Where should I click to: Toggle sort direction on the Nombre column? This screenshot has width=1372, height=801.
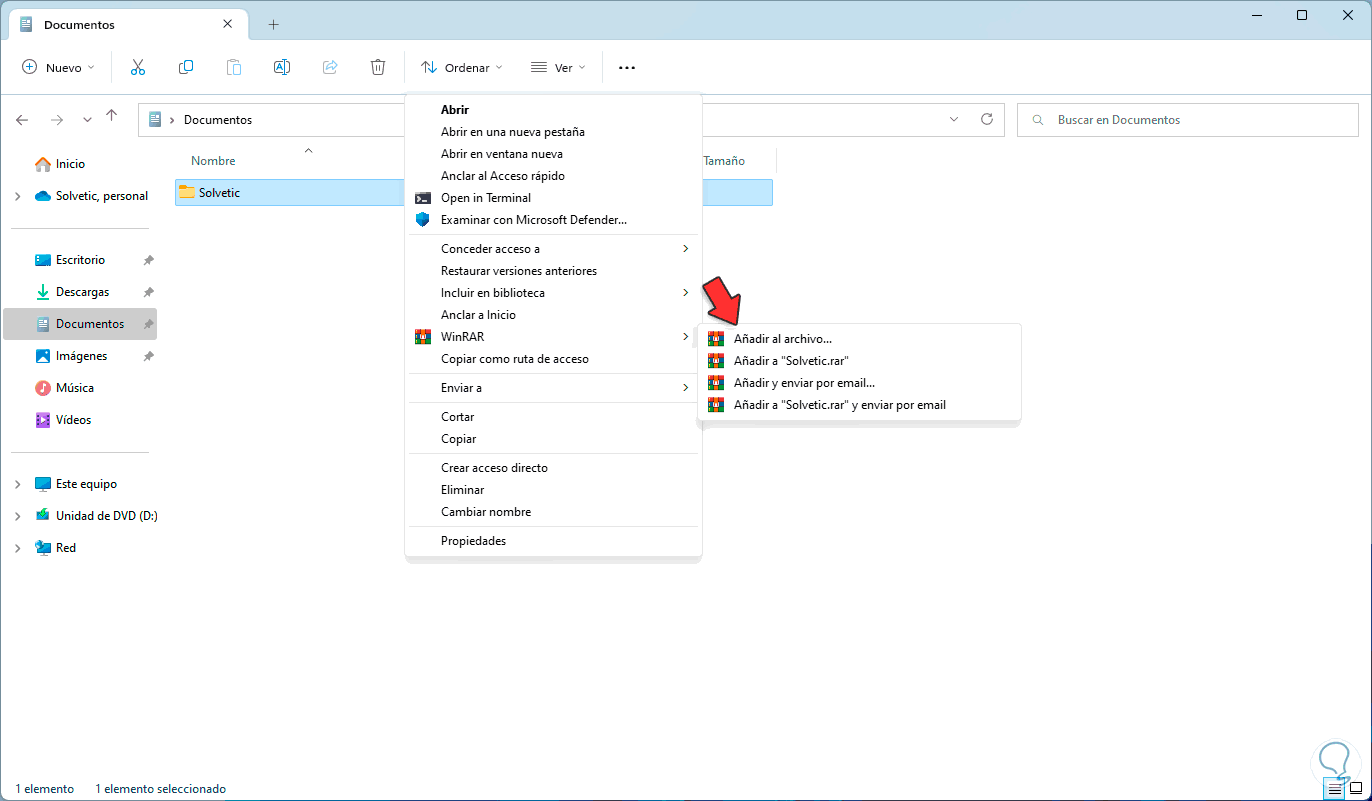213,160
